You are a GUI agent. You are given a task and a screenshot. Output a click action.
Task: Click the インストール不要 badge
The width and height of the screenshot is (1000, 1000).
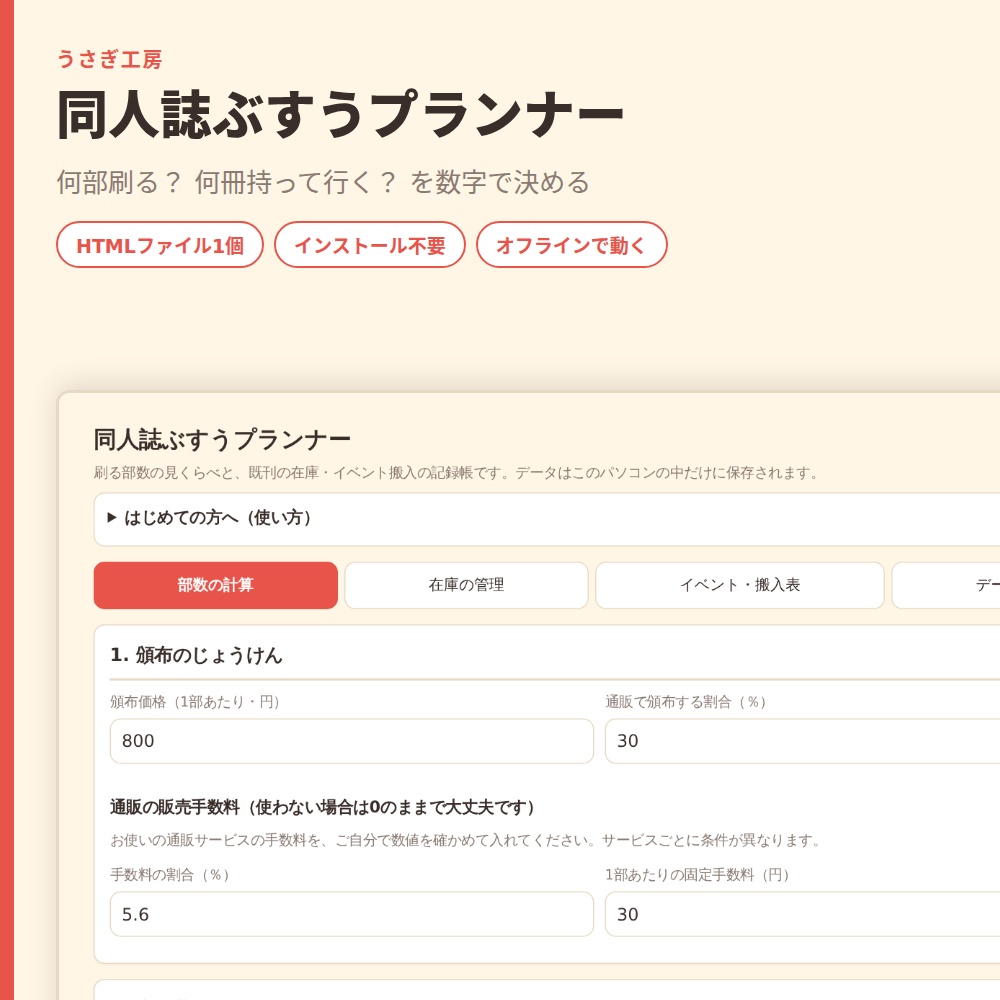[x=370, y=245]
